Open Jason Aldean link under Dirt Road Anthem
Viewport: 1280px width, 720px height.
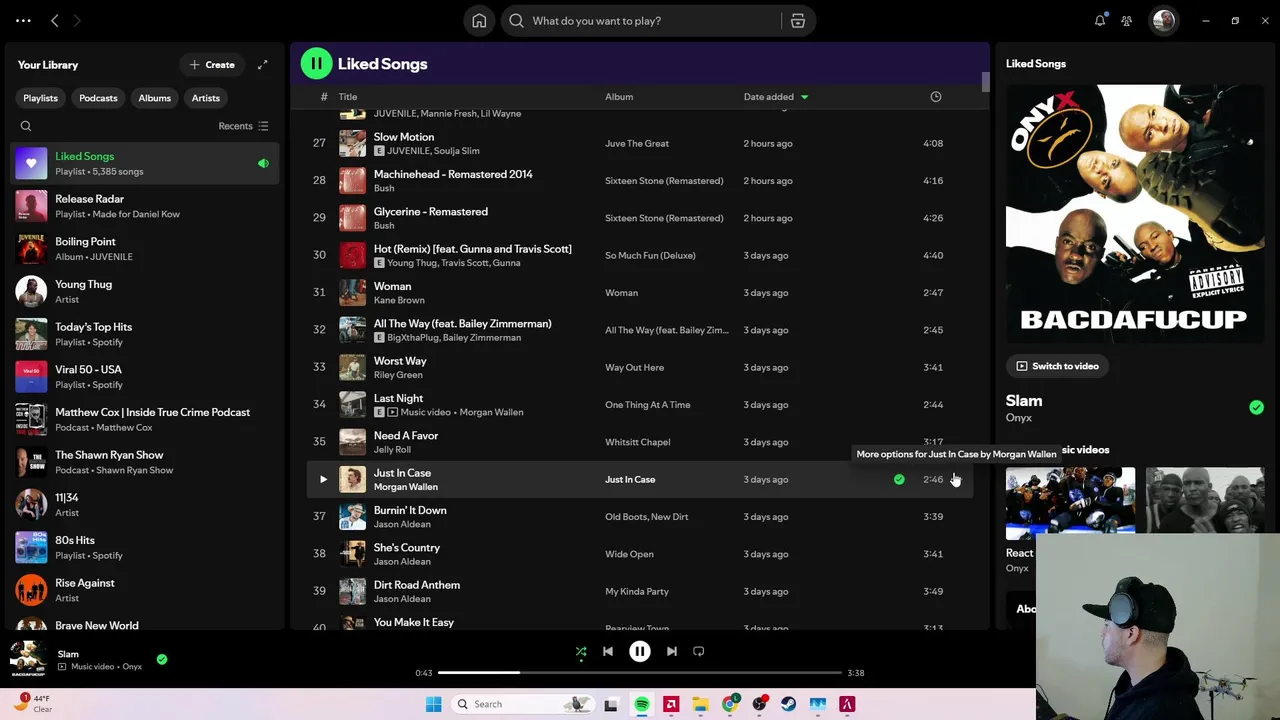coord(402,599)
